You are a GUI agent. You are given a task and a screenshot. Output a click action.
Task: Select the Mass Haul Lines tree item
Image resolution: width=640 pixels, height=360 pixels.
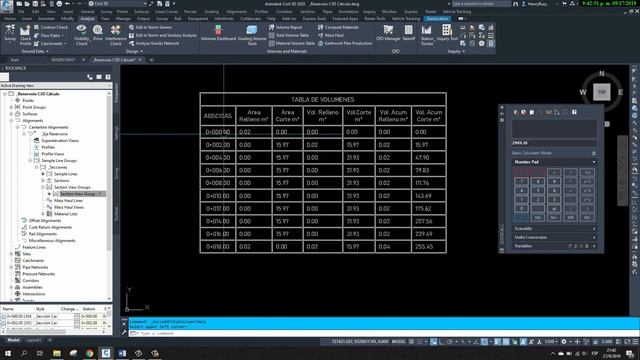click(68, 201)
